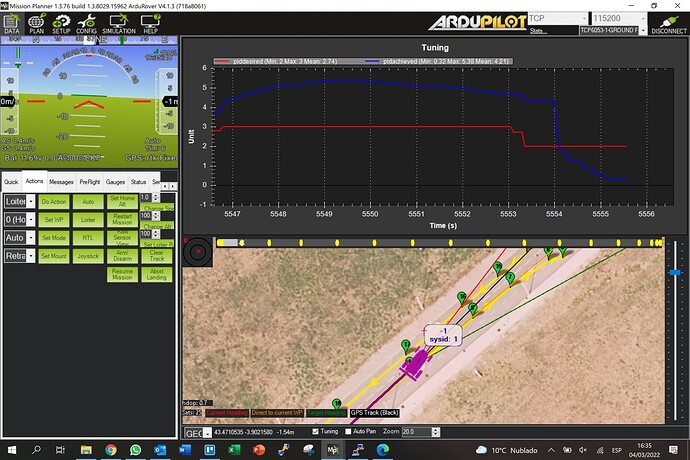
Task: Open the TCP6053-1-GROUND vehicle dropdown
Action: coord(643,30)
